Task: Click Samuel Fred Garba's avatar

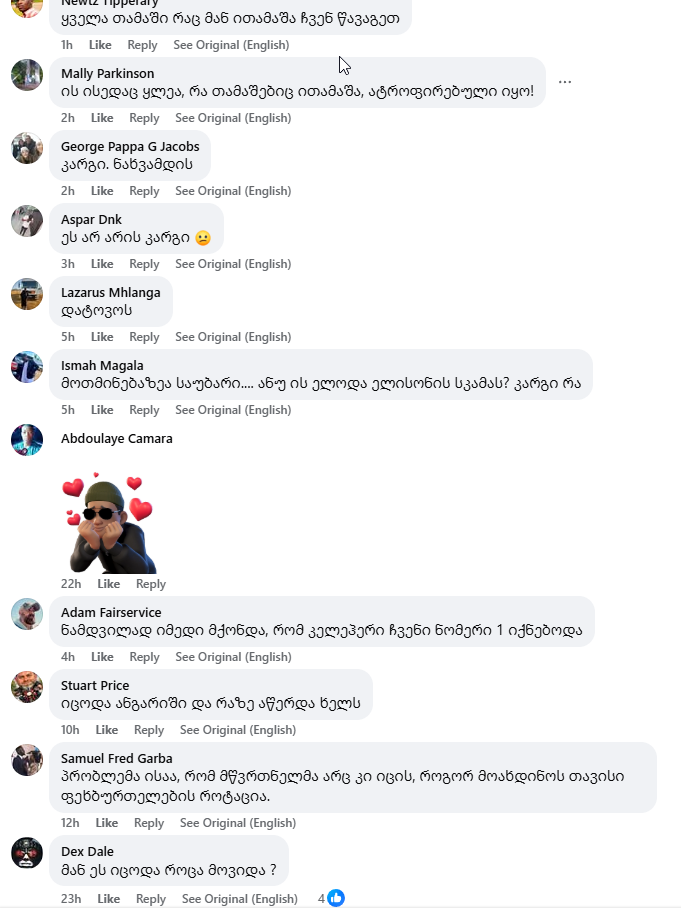Action: pyautogui.click(x=27, y=760)
